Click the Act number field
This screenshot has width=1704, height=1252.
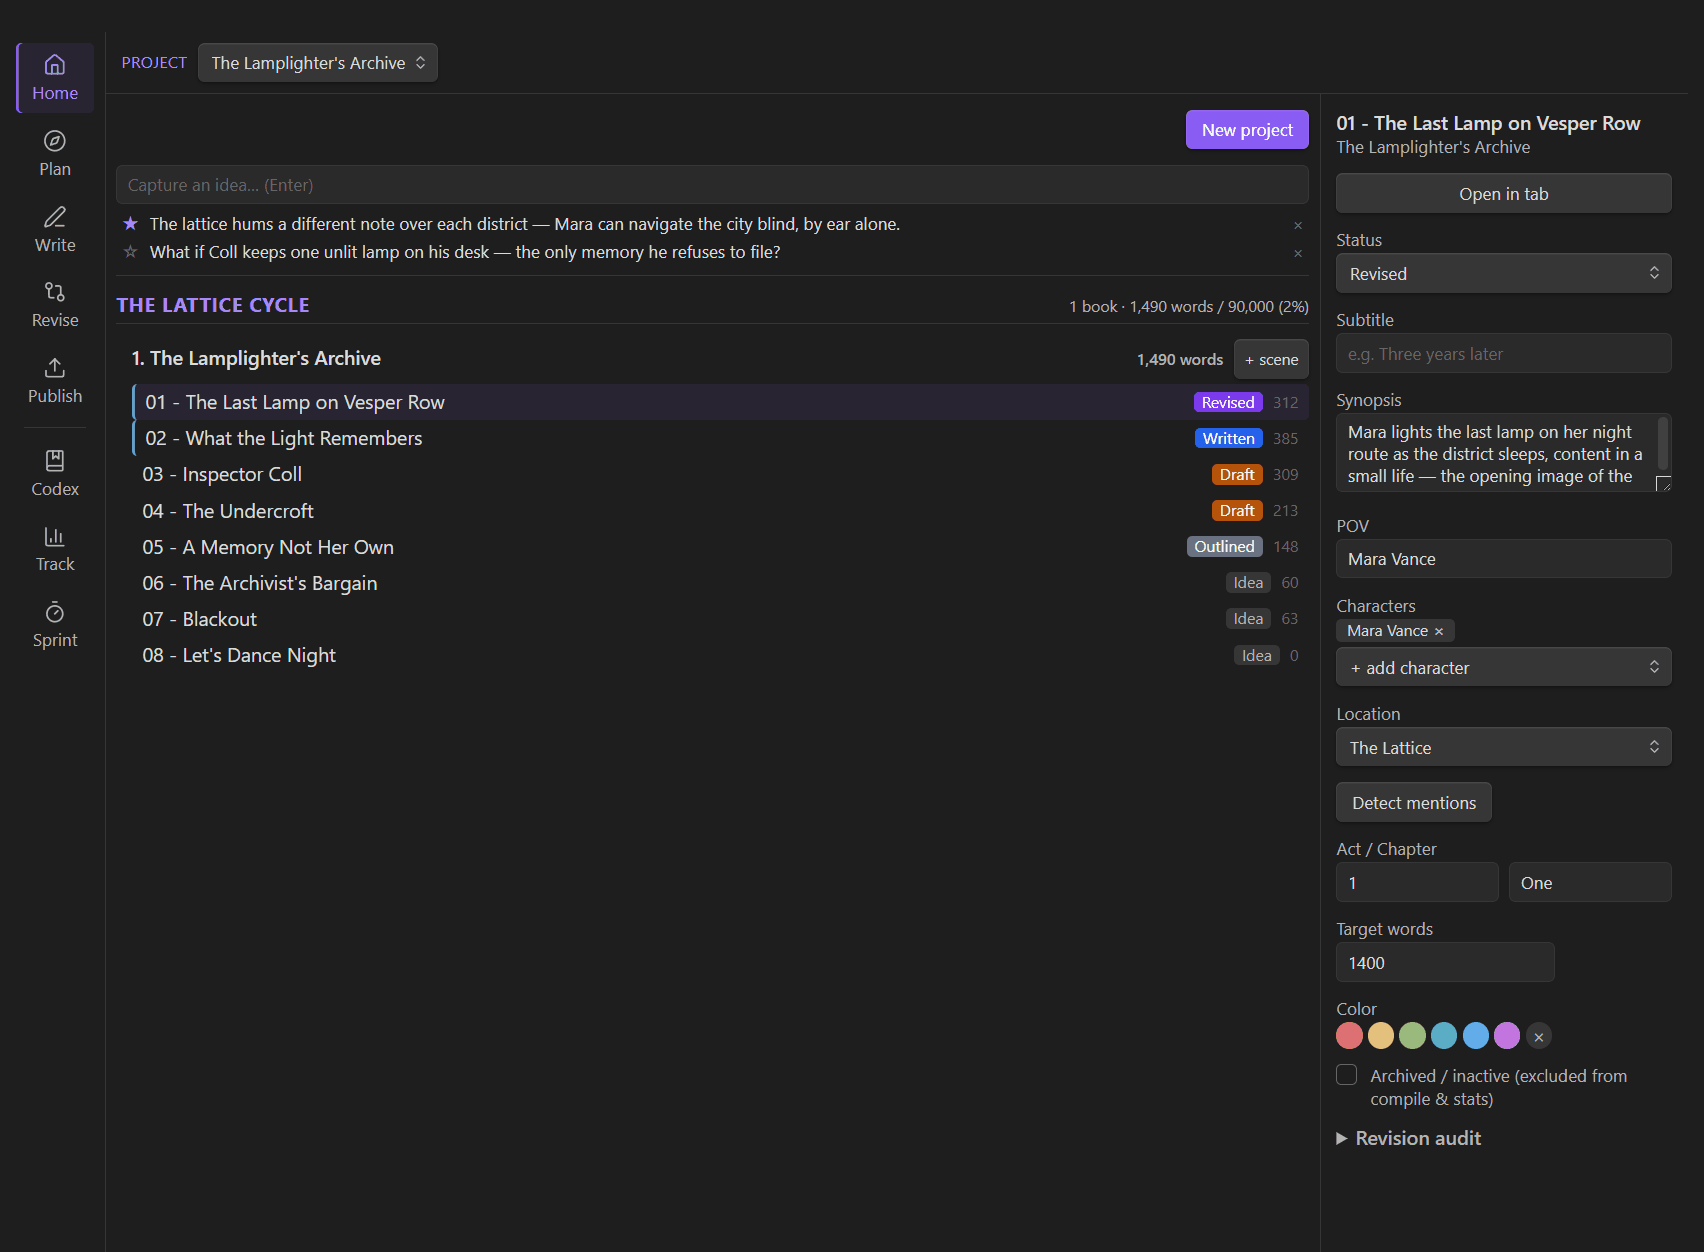coord(1417,882)
